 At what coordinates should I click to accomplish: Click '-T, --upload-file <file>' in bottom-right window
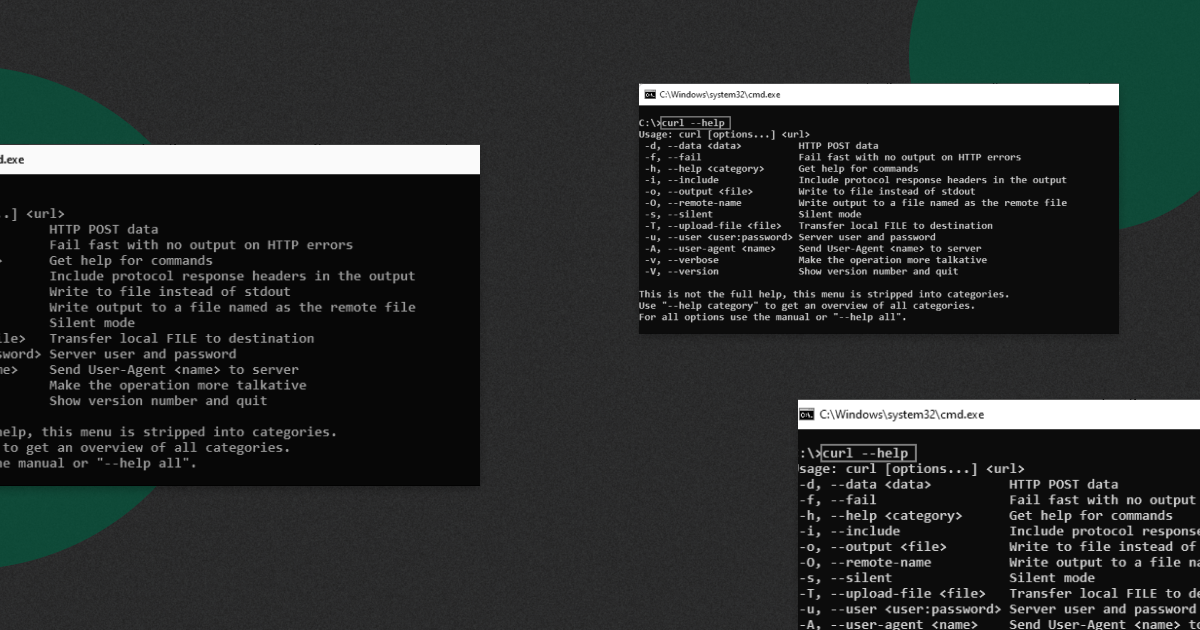click(892, 593)
